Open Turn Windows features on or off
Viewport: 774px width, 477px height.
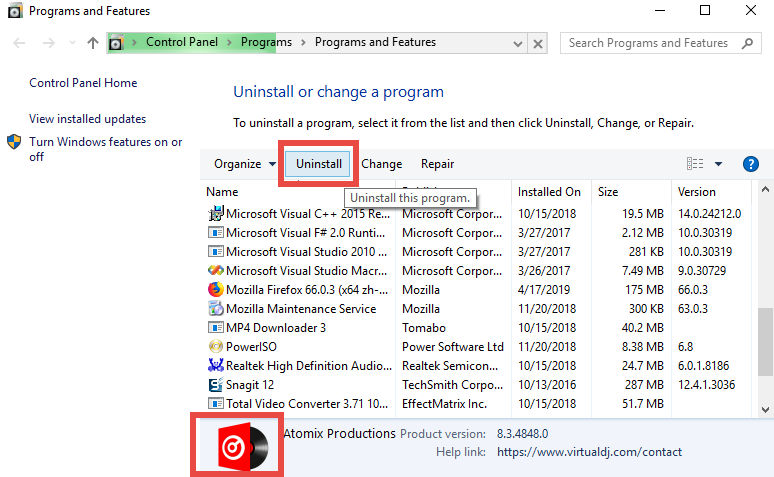click(x=106, y=149)
